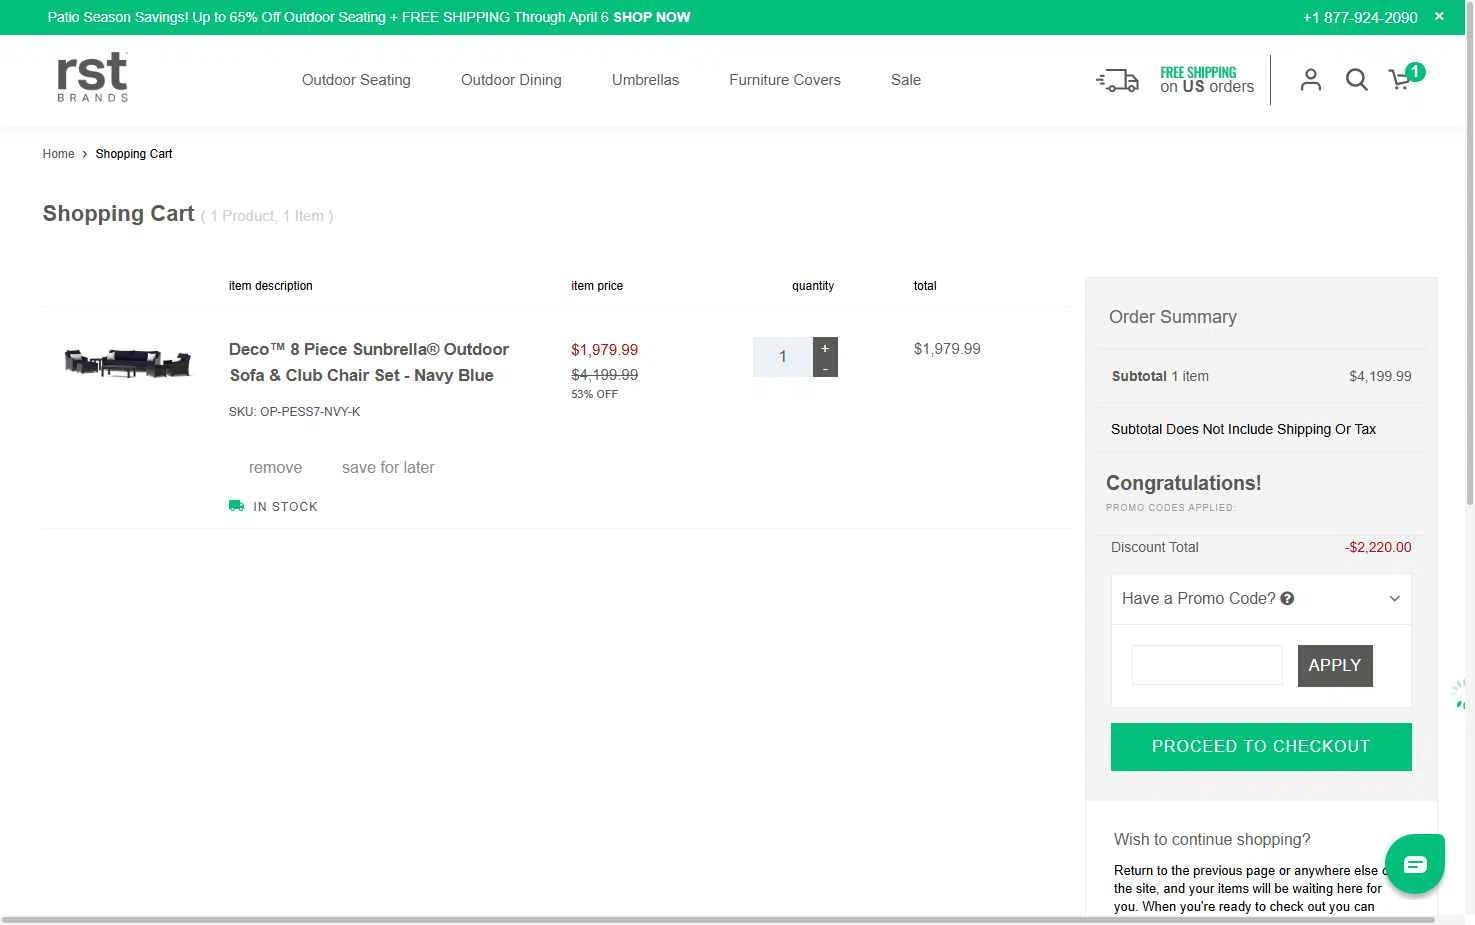
Task: Click the search magnifier icon
Action: 1356,80
